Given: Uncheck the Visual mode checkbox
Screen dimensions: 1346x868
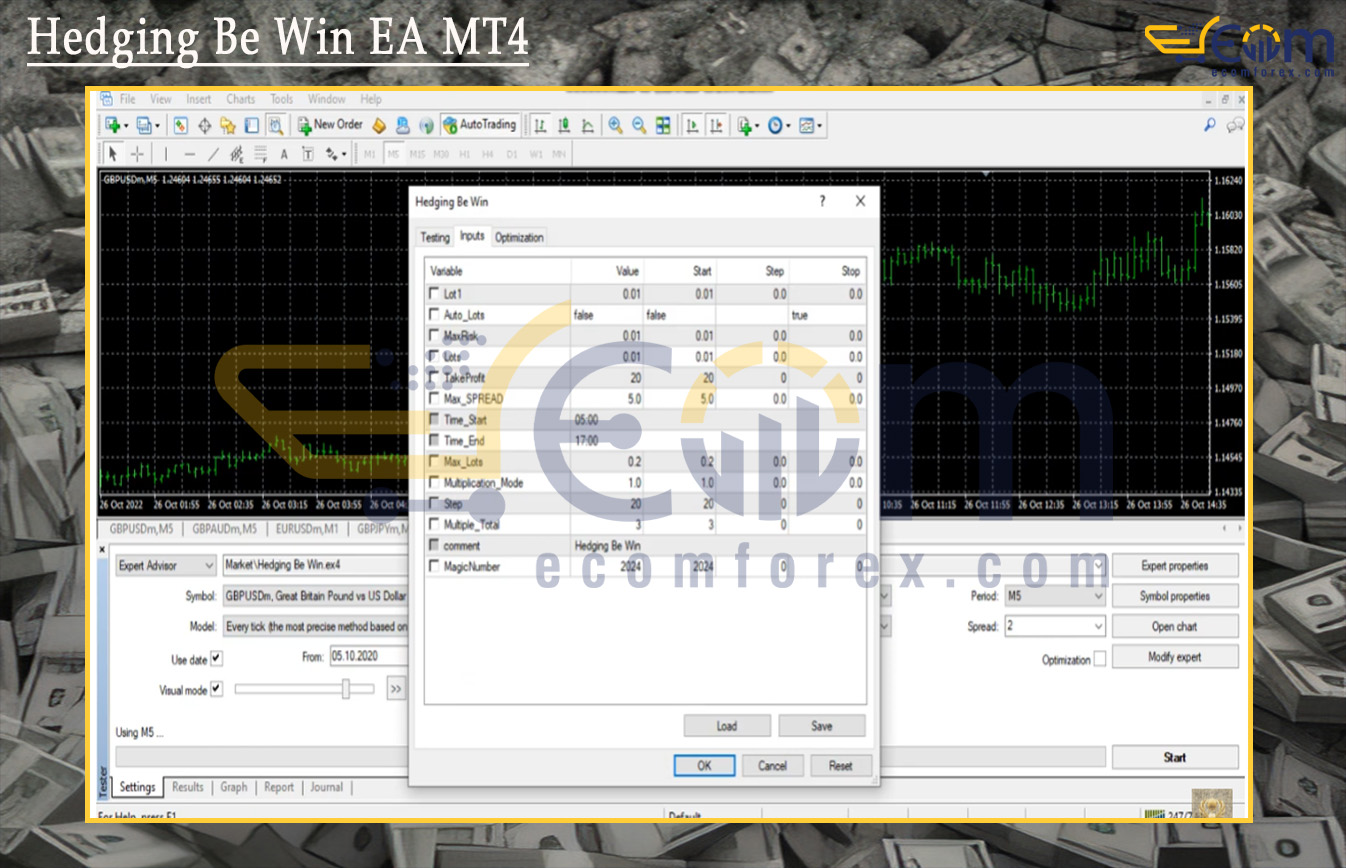Looking at the screenshot, I should (216, 690).
